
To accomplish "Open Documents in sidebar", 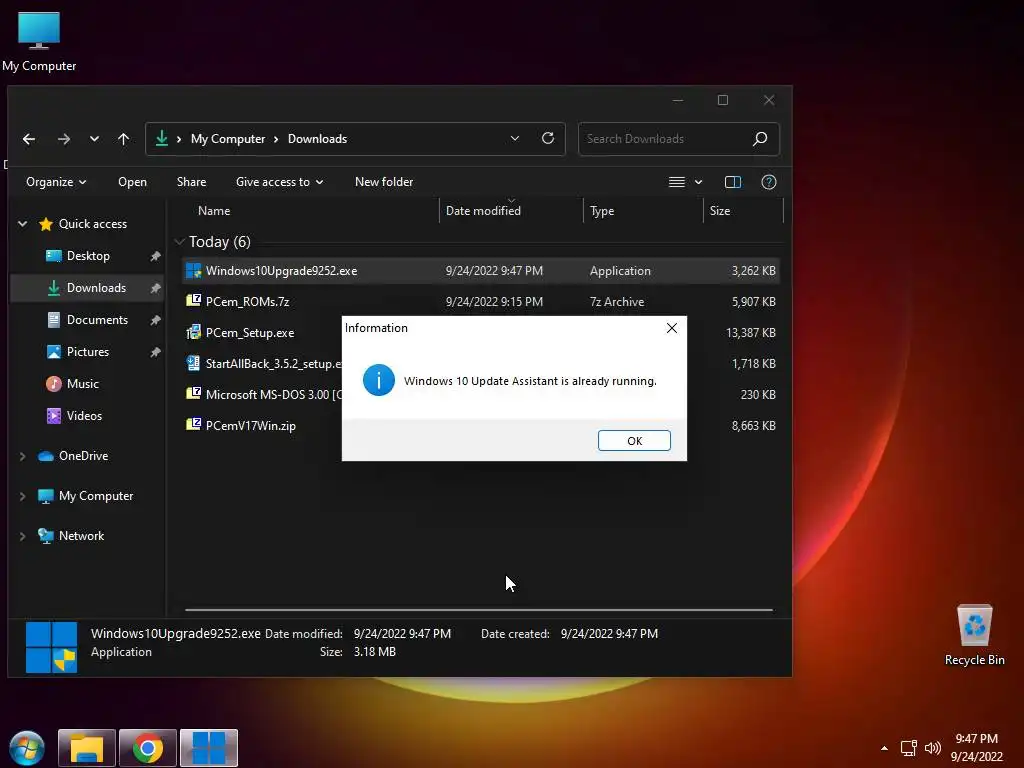I will tap(97, 320).
